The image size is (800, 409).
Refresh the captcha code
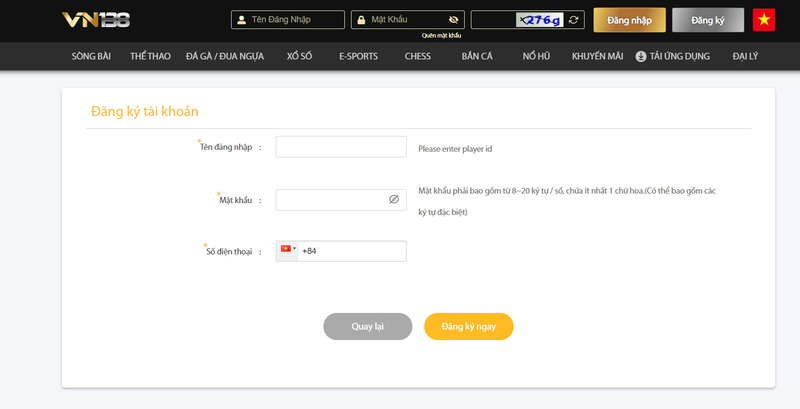573,19
